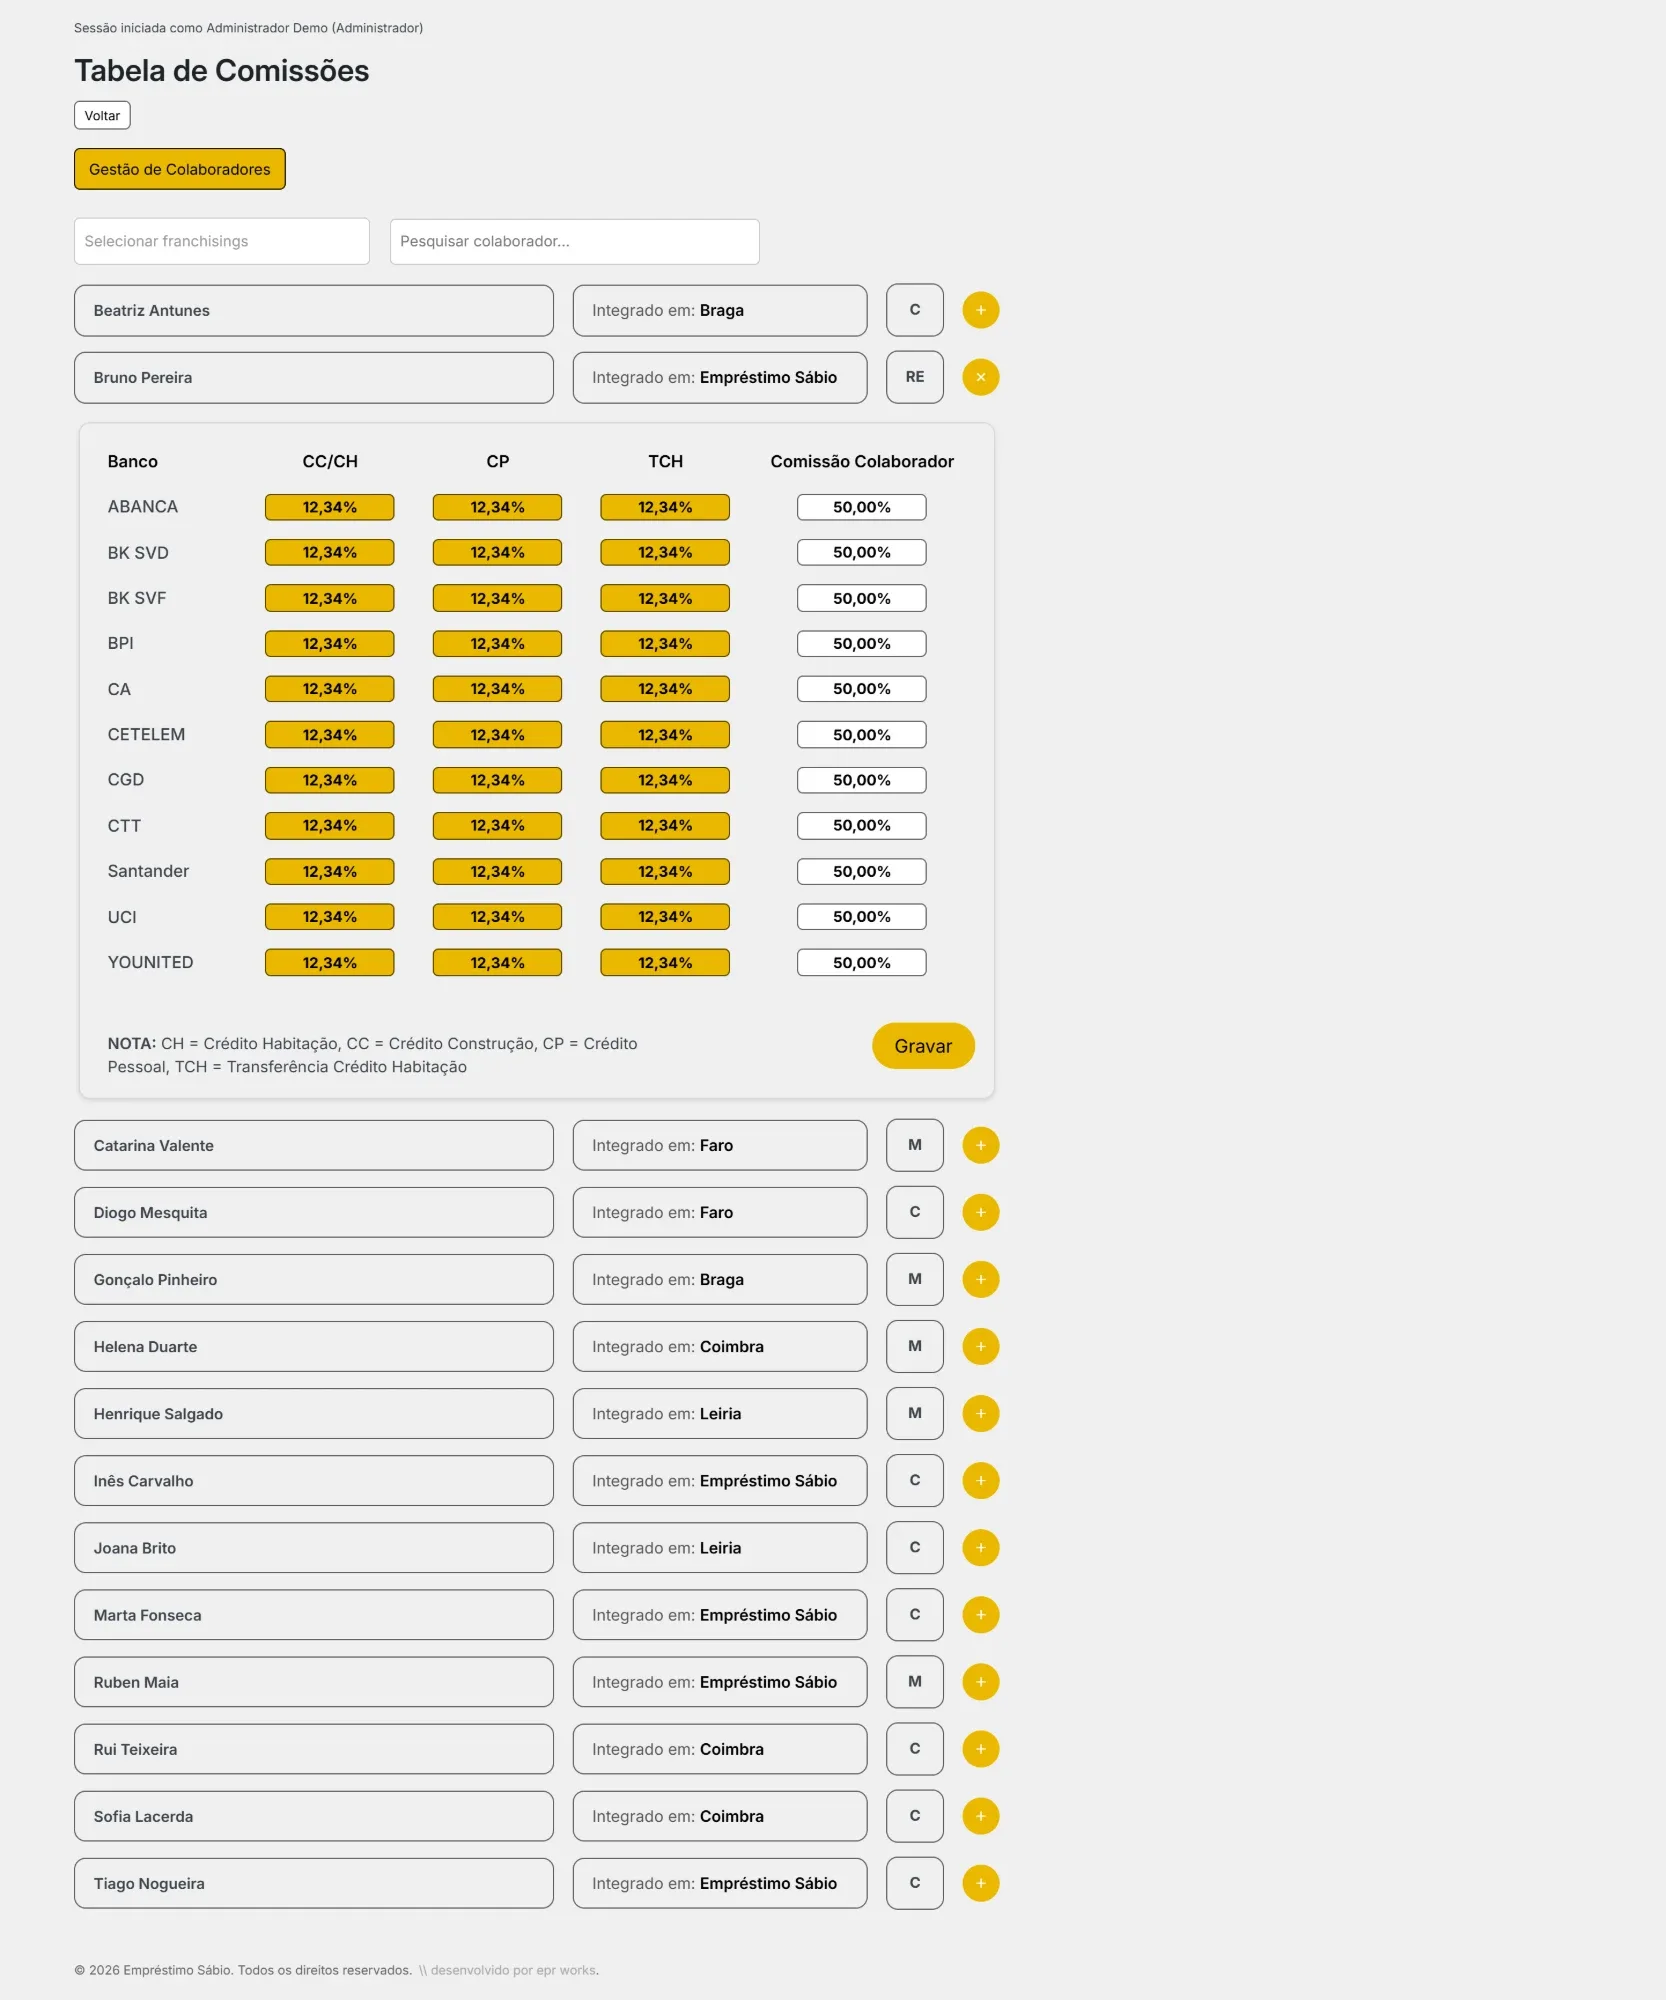Edit CETELEM TCH 12,34% field

[665, 734]
